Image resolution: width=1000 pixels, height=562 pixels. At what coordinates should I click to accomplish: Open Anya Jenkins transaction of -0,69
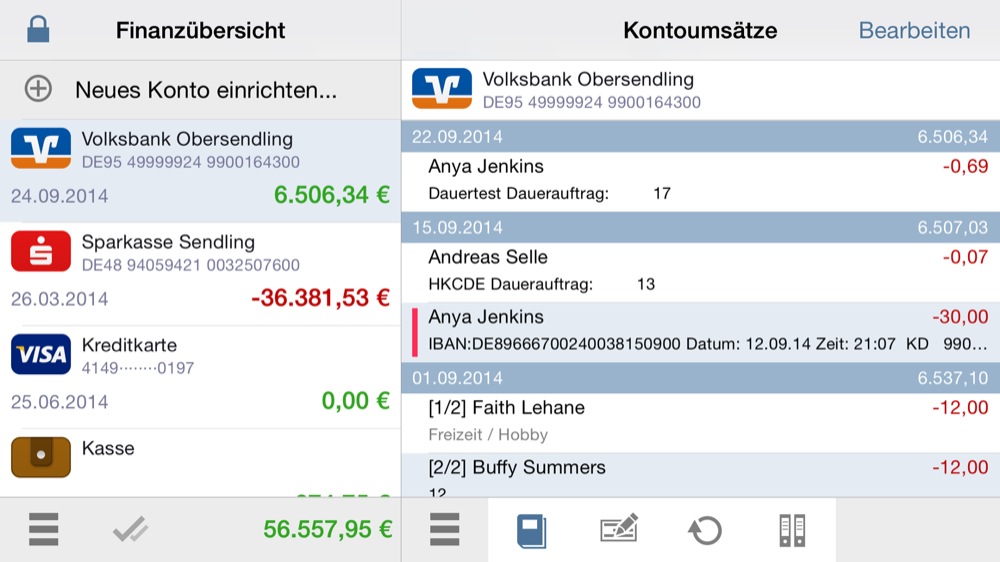coord(700,179)
